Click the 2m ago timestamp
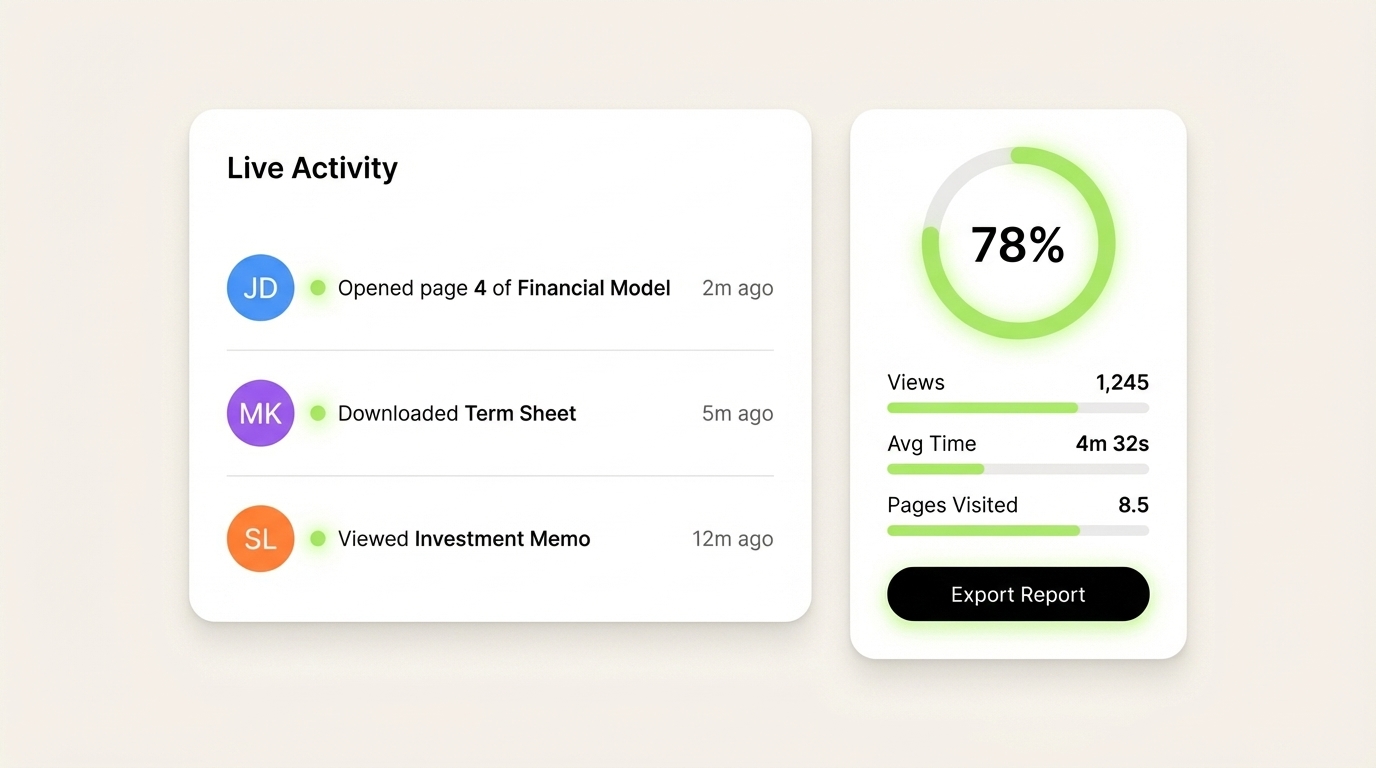Screen dimensions: 1376x768 click(x=737, y=287)
